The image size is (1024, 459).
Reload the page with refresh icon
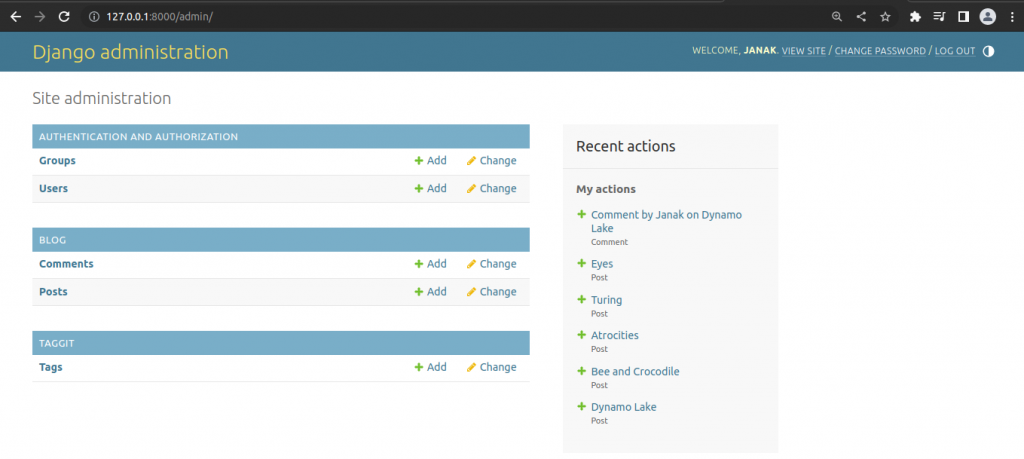point(64,17)
